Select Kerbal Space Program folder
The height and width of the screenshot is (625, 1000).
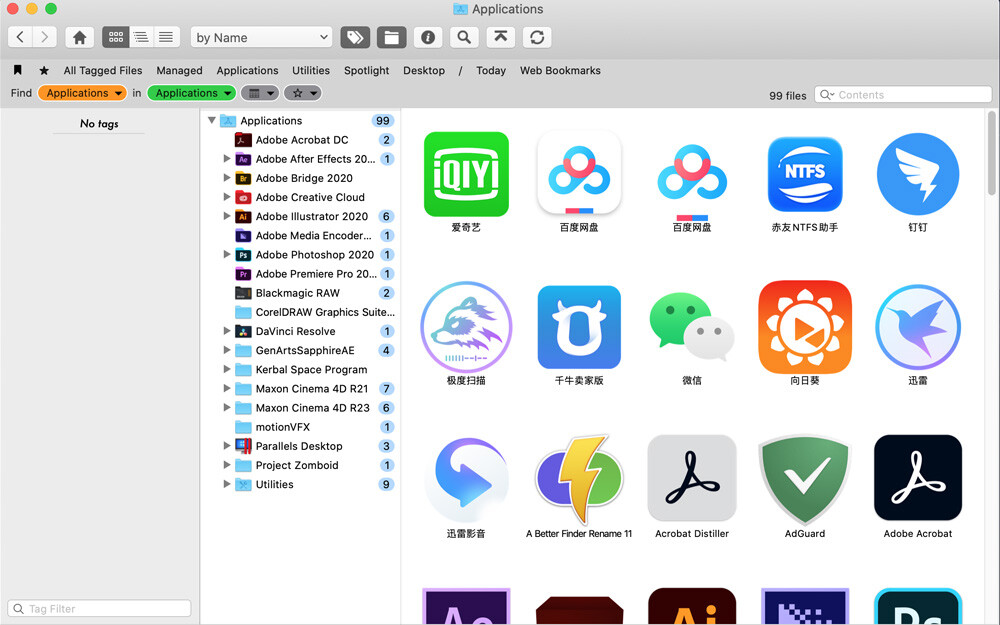(311, 369)
